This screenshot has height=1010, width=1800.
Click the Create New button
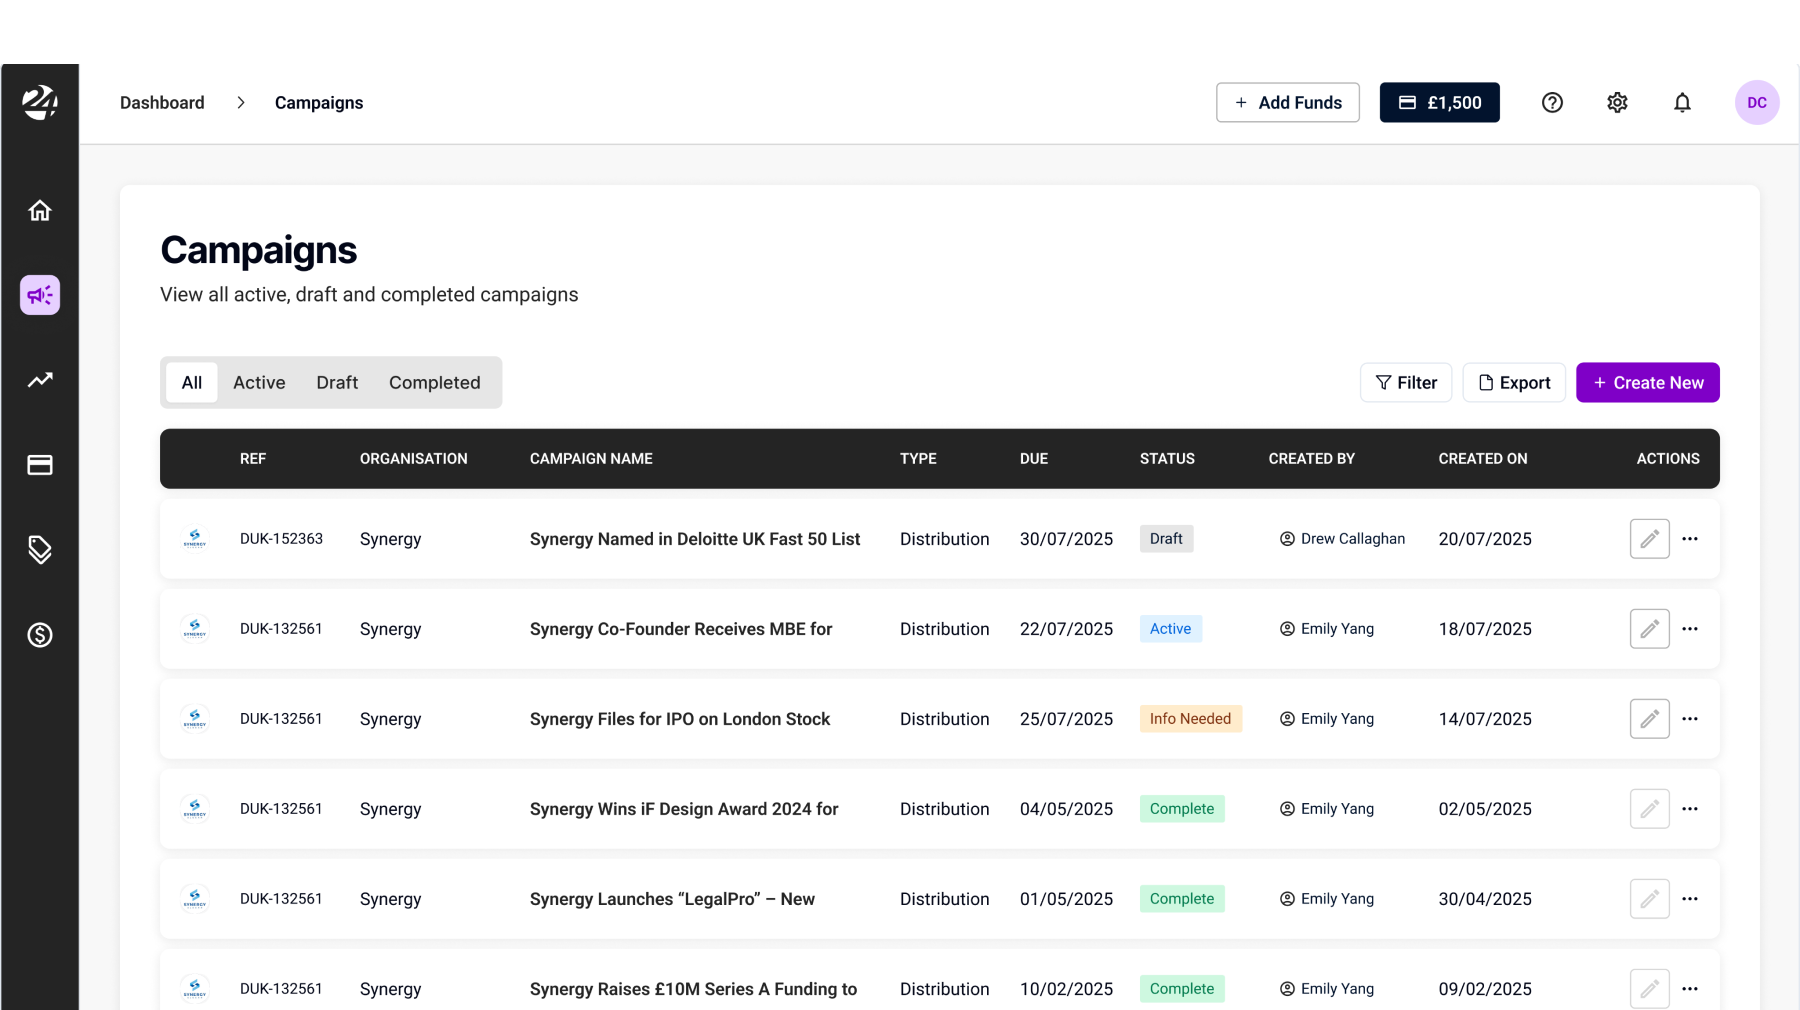coord(1647,382)
